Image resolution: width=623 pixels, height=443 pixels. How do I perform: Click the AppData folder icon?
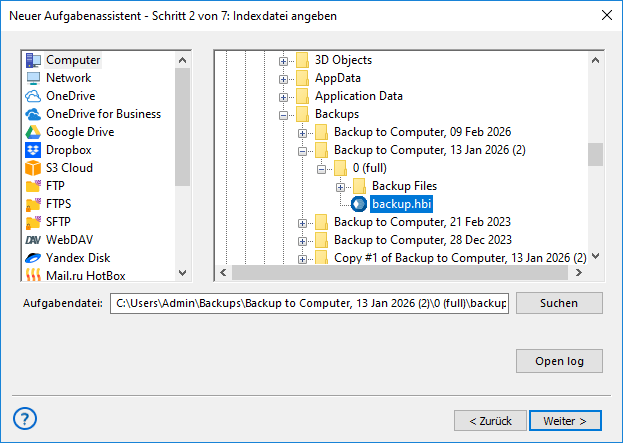303,78
